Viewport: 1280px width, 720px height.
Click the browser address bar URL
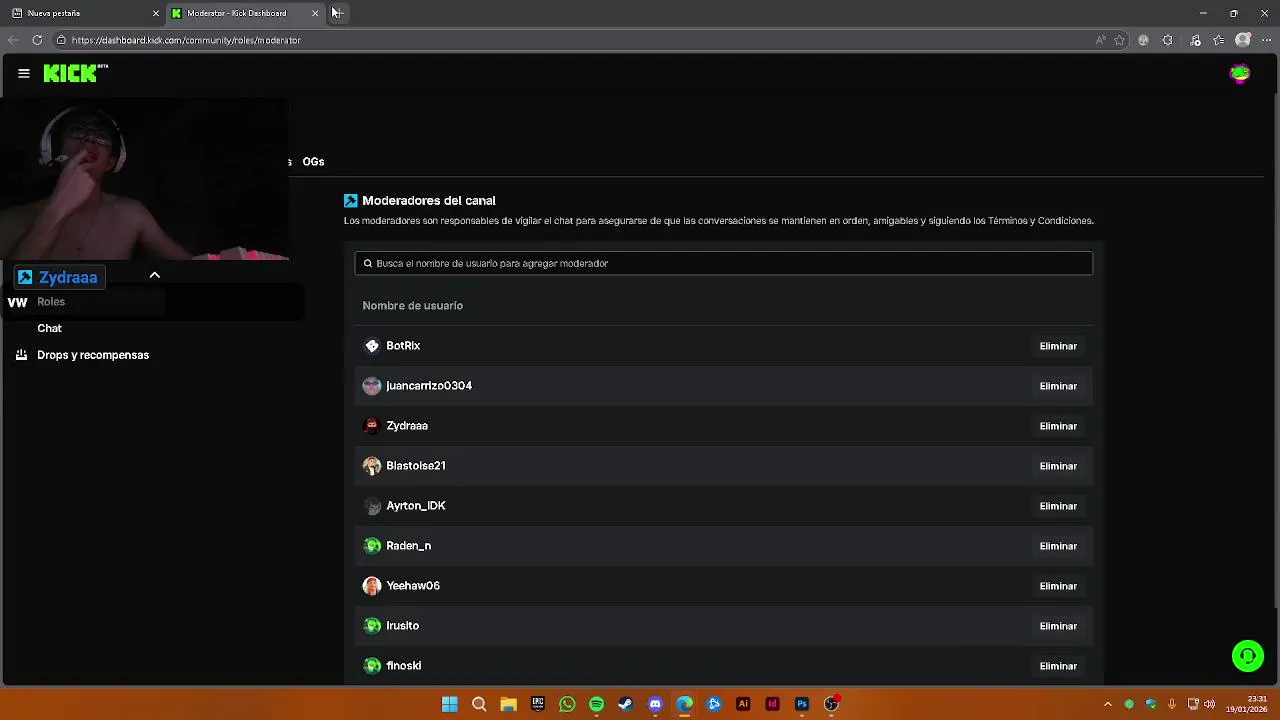click(x=186, y=40)
